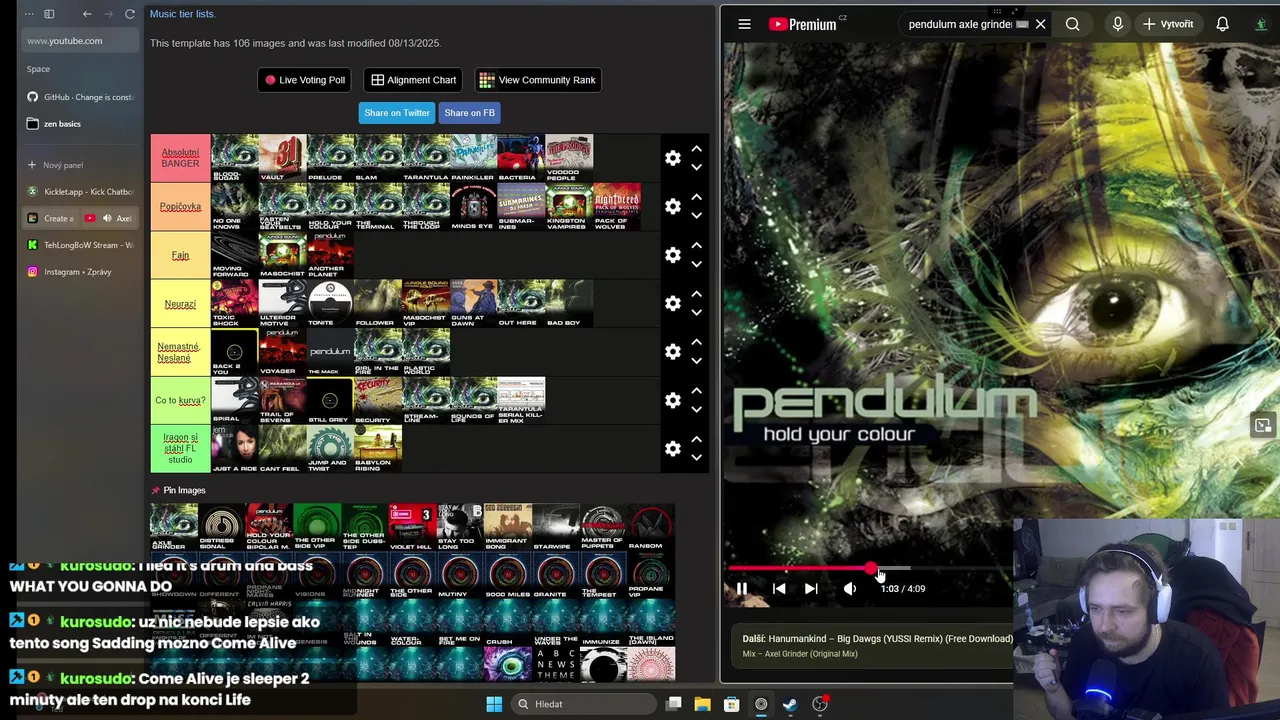Open settings gear for Popičovka row
This screenshot has height=720, width=1280.
tap(673, 206)
